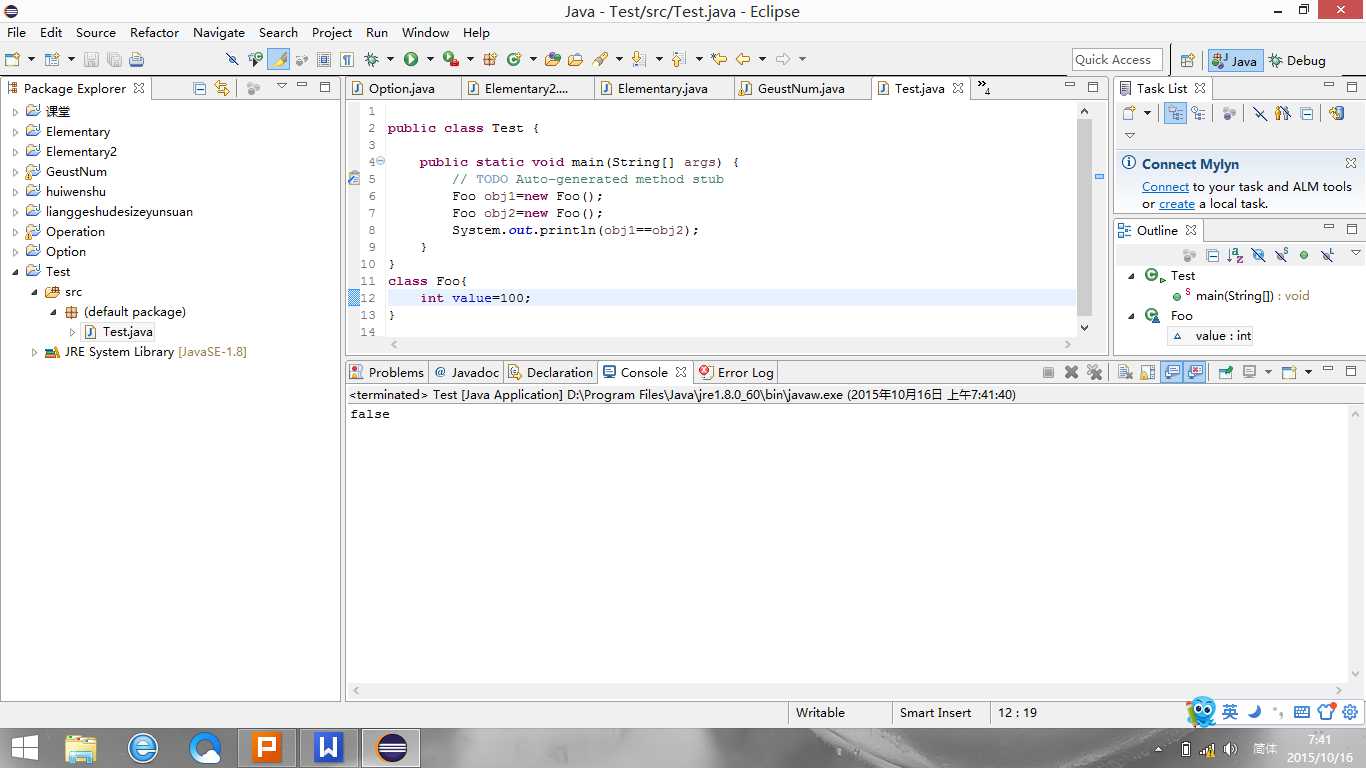Toggle Mark Occurrences highlighter
Image resolution: width=1366 pixels, height=768 pixels.
(x=278, y=59)
